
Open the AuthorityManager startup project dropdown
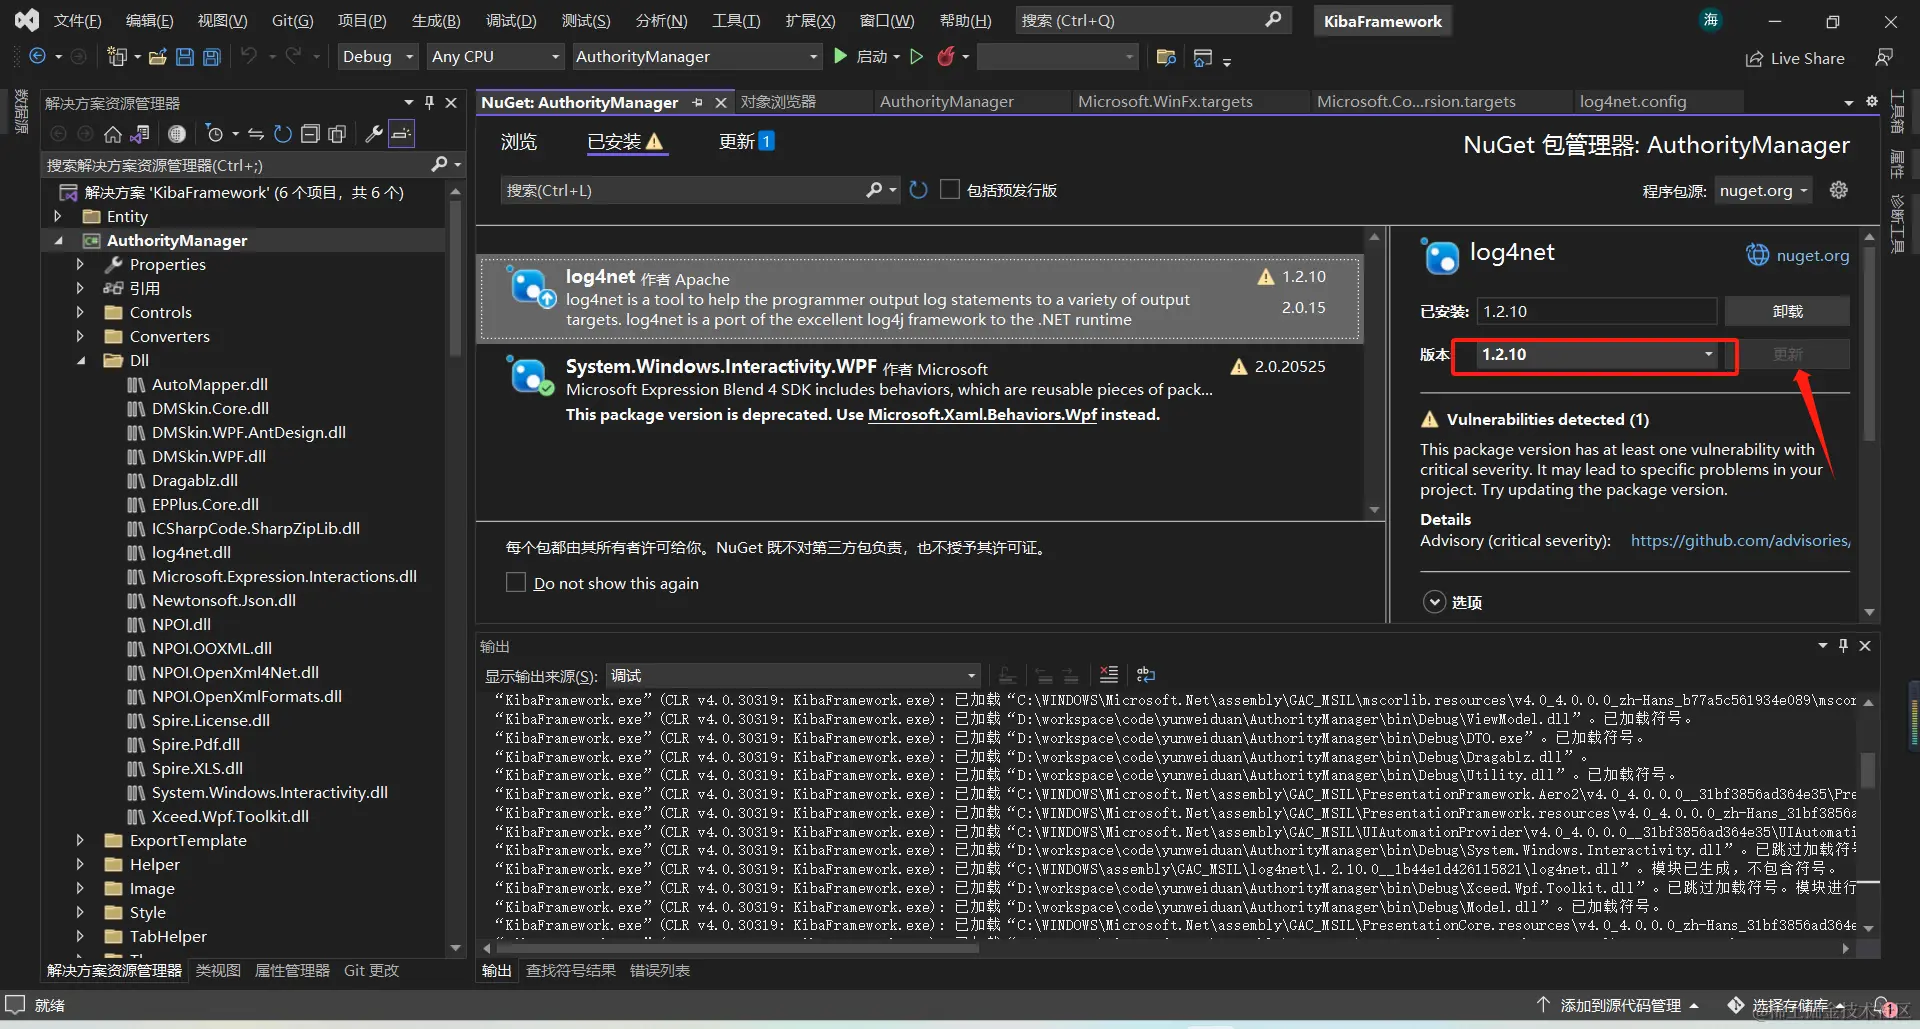697,57
